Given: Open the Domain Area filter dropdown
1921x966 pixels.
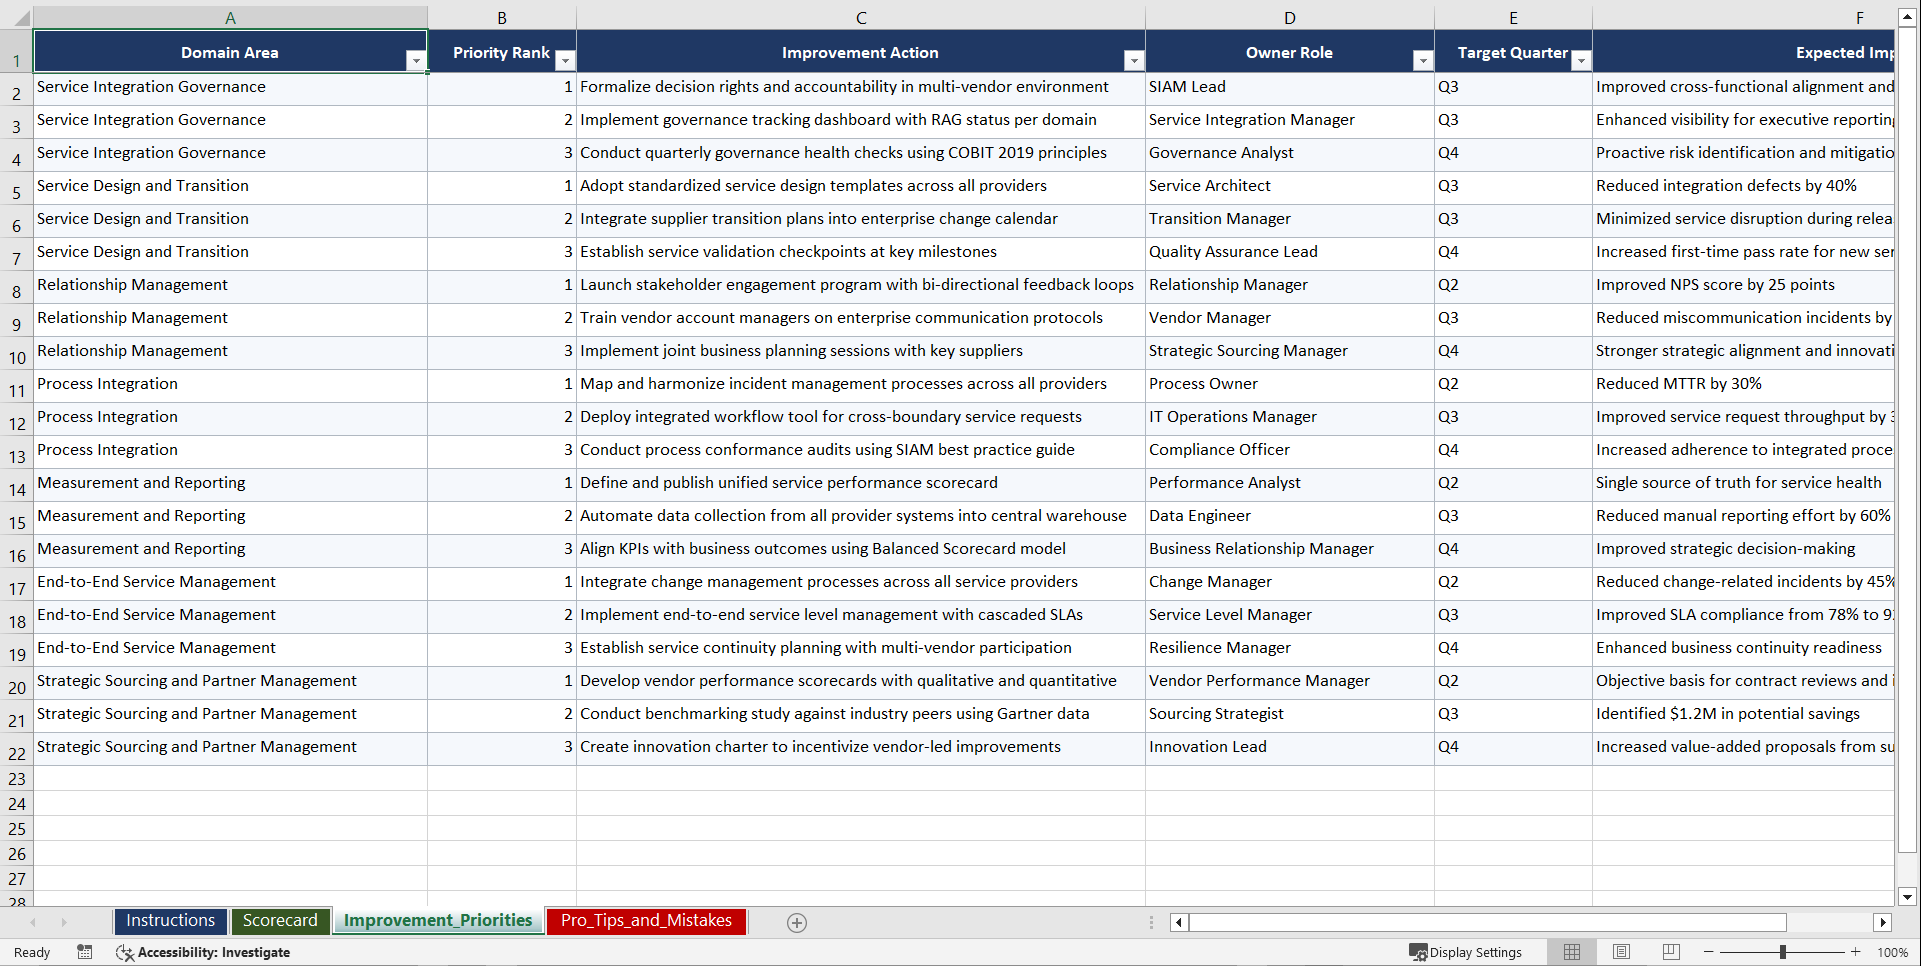Looking at the screenshot, I should 416,60.
